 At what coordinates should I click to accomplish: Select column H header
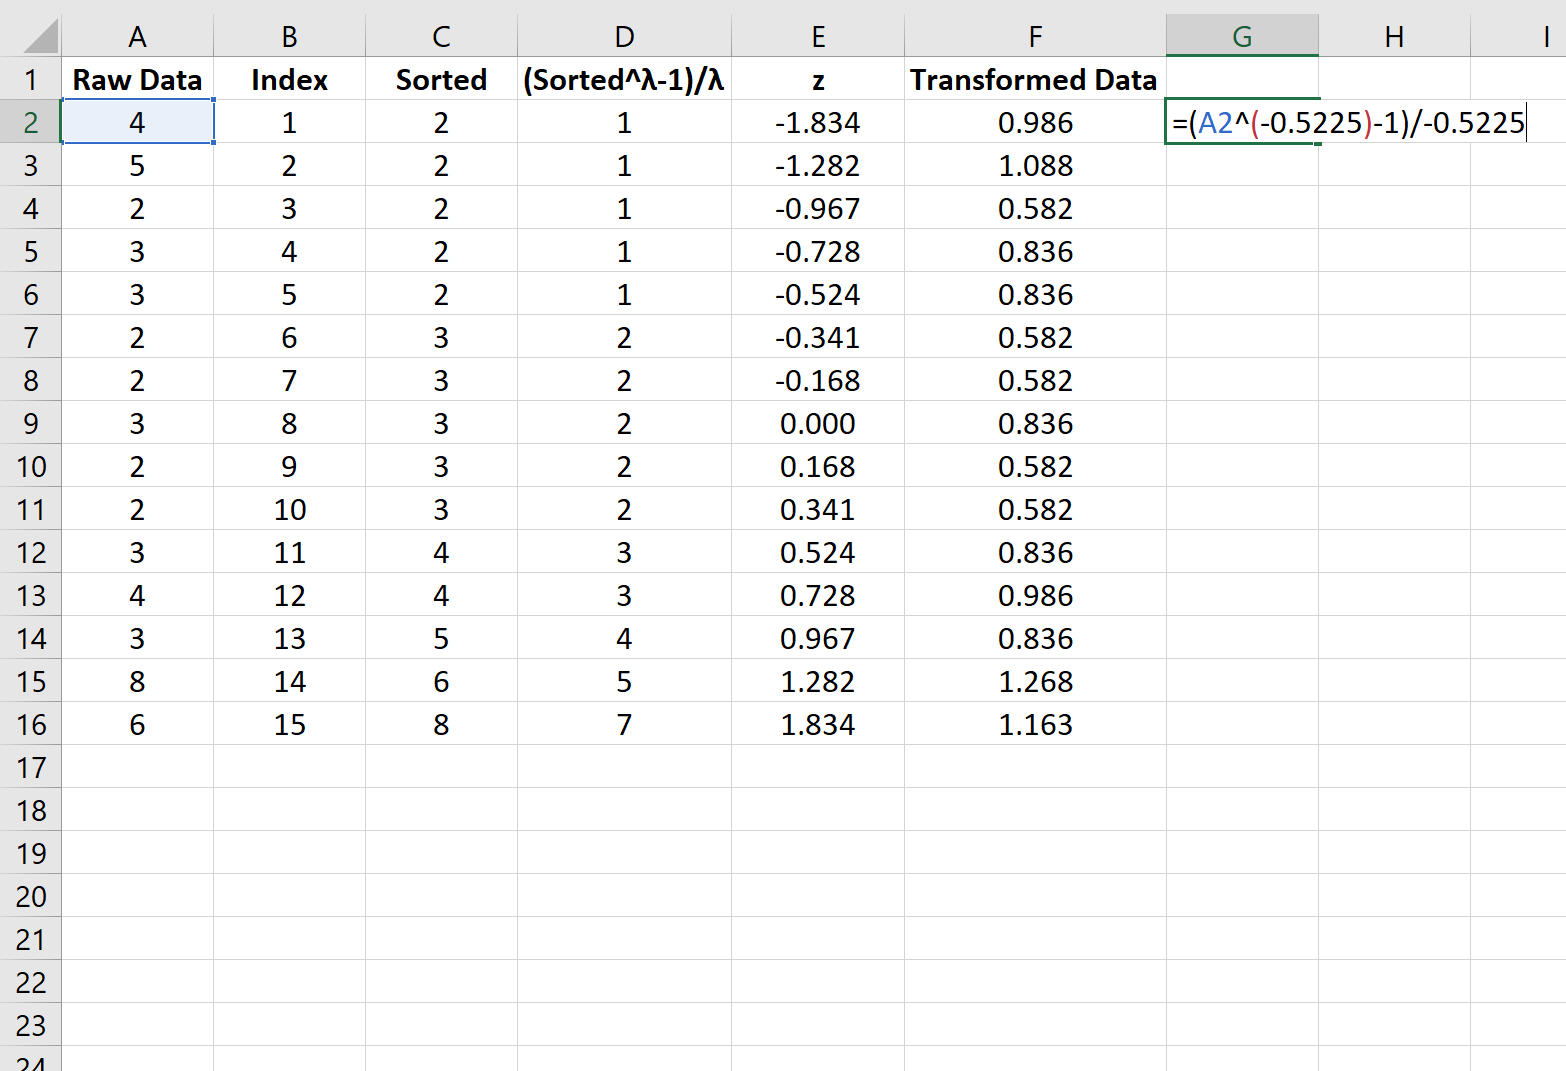click(1394, 37)
